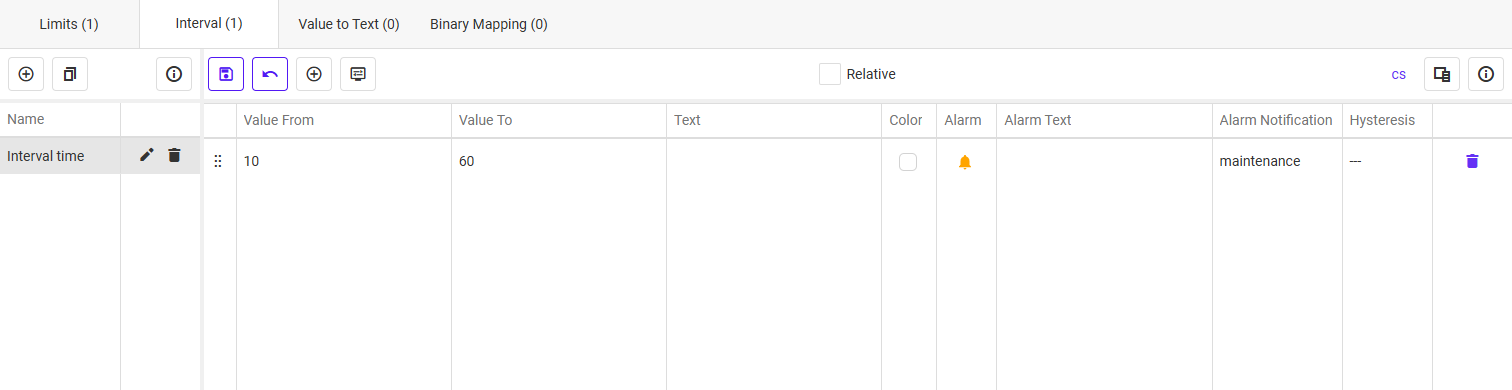The width and height of the screenshot is (1512, 390).
Task: Open the Value to Text (0) tab
Action: [349, 24]
